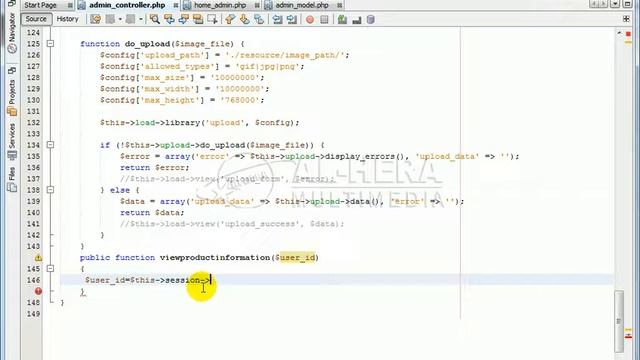Click on 'viewproductinformation' function name

215,258
